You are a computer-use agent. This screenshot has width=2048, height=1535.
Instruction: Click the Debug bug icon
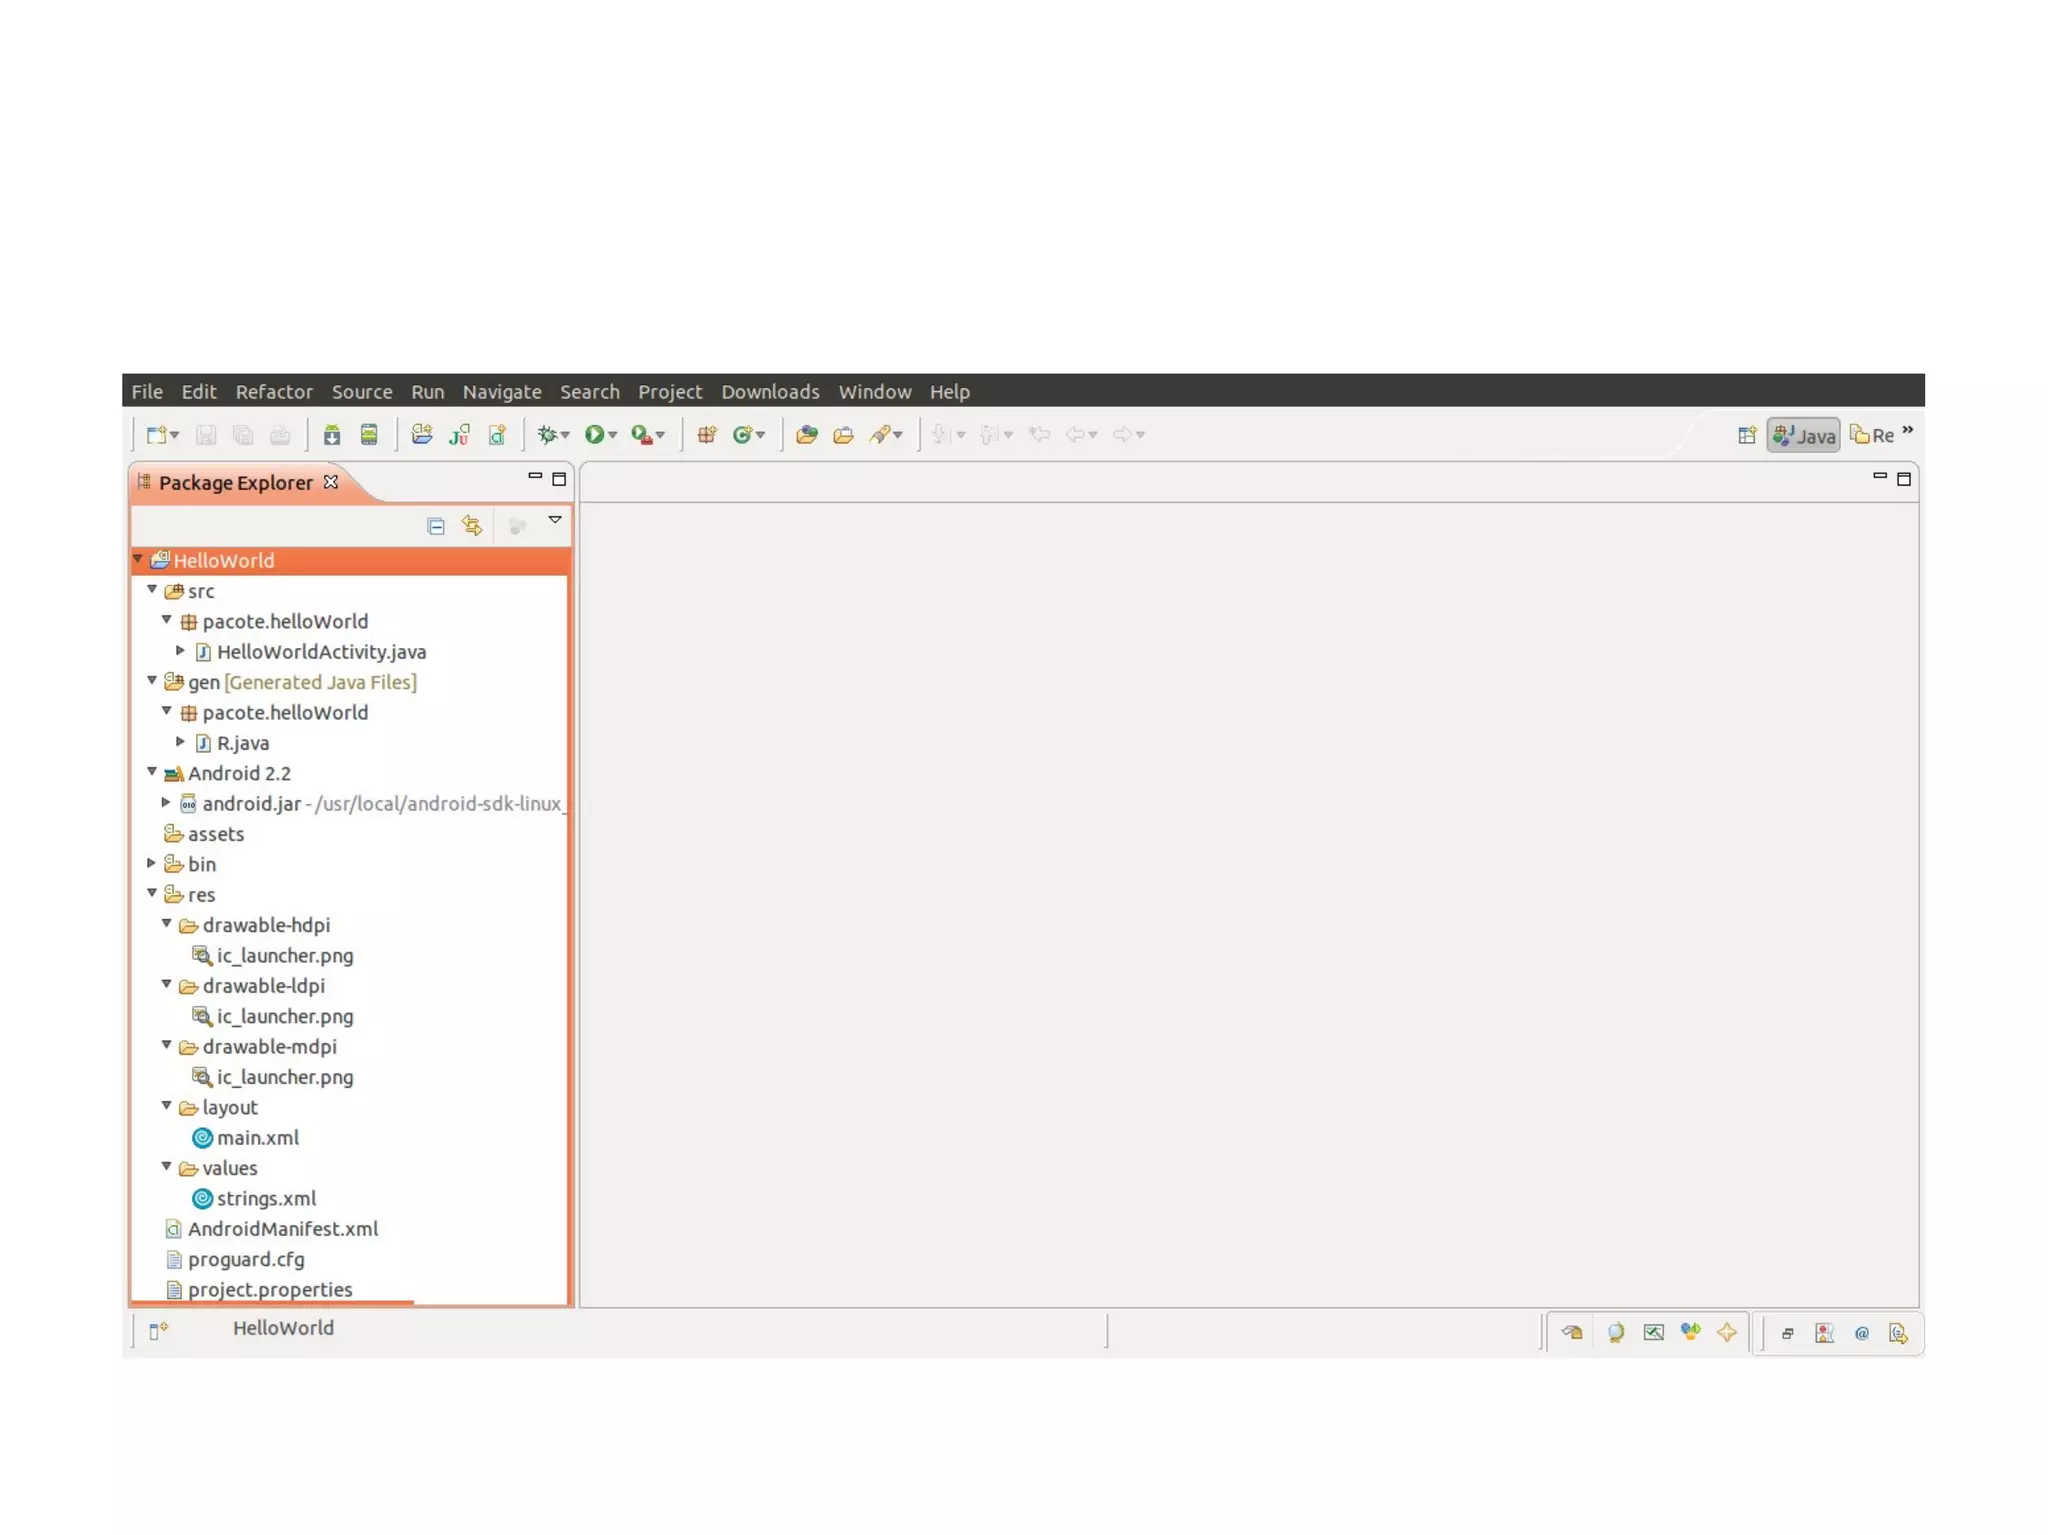[x=547, y=434]
